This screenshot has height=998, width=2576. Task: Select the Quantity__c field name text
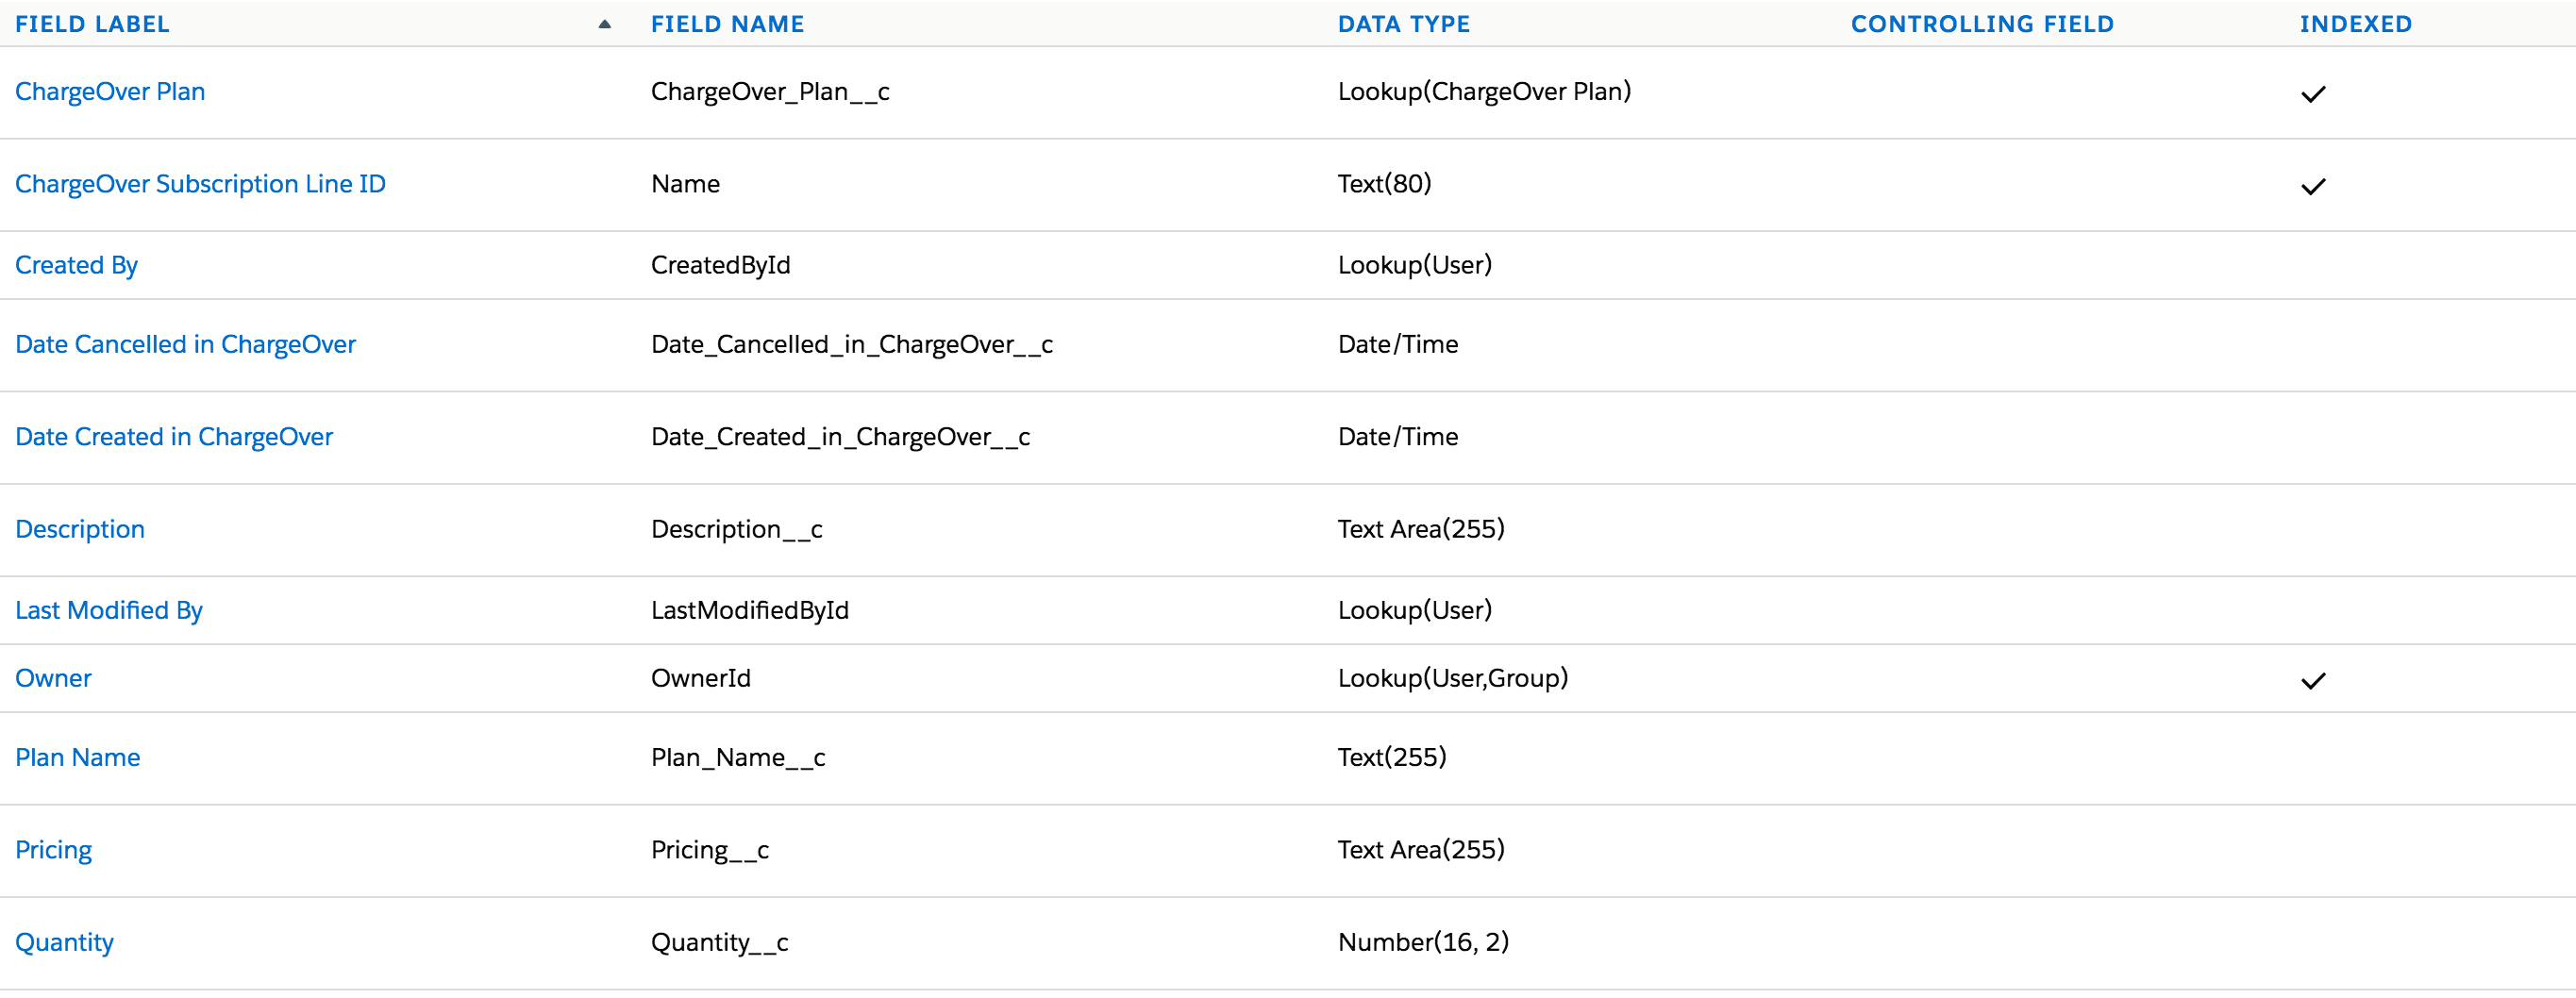(x=719, y=942)
